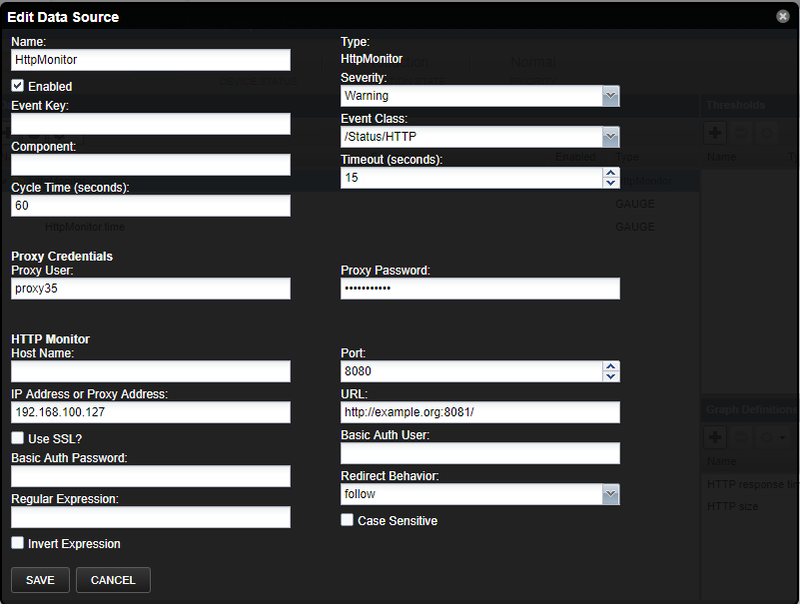
Task: Click the add icon in the background Graph Definitions panel
Action: tap(715, 437)
